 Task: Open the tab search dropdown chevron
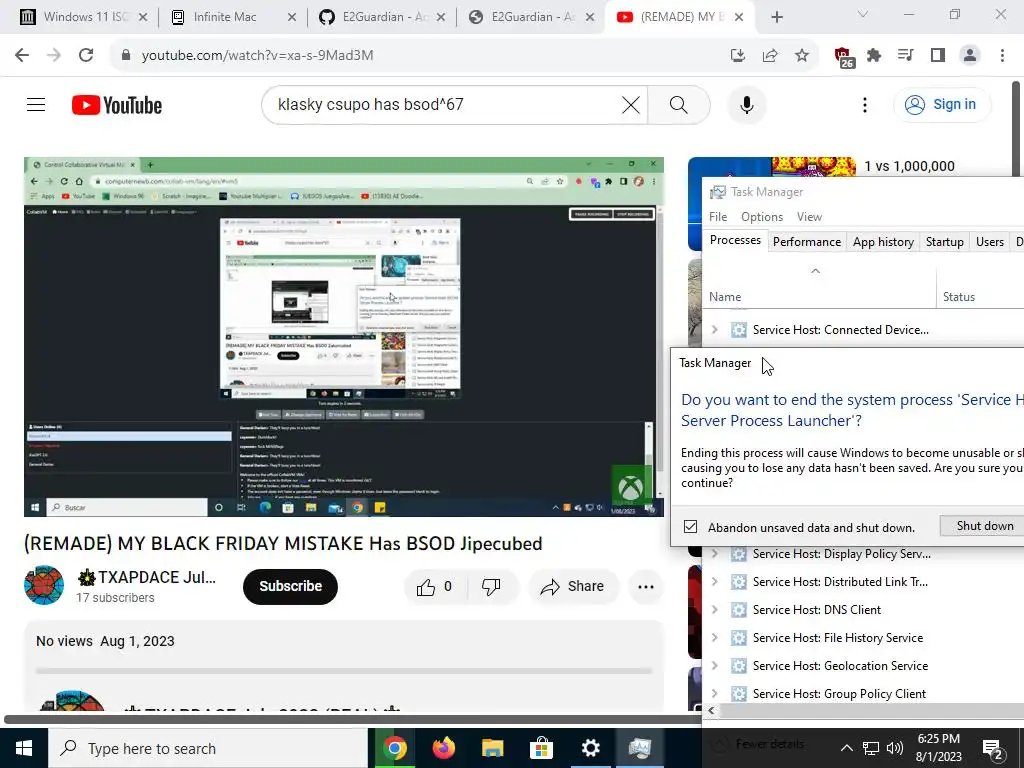(863, 15)
